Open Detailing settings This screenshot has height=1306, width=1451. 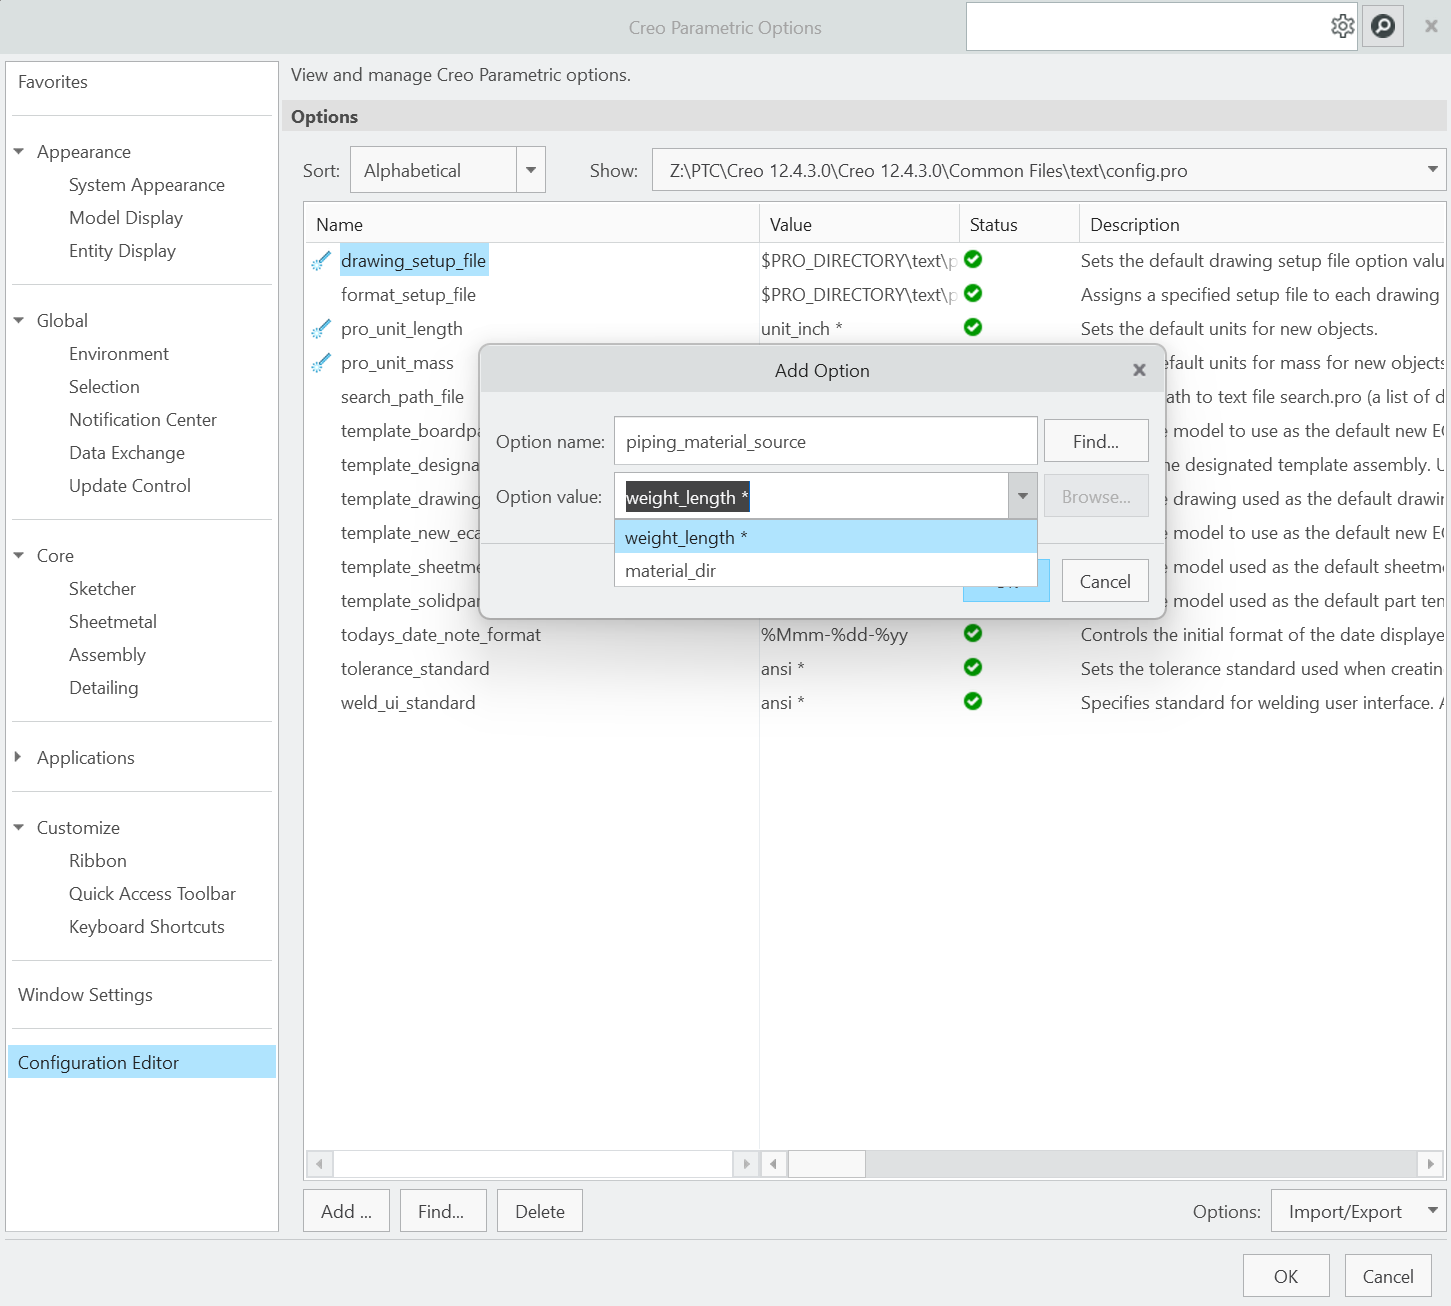click(x=104, y=688)
